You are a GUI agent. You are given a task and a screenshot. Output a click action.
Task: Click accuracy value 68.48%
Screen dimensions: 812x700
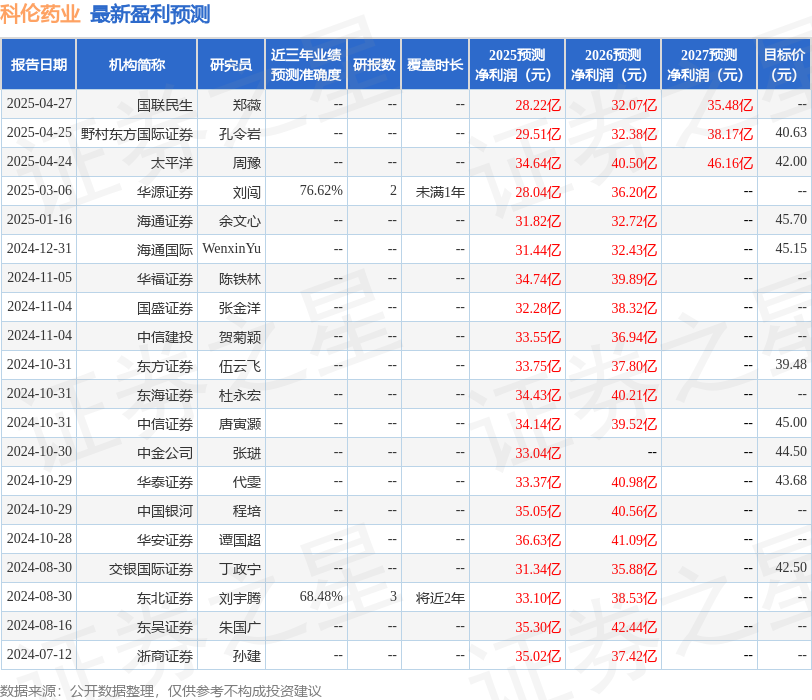(321, 596)
